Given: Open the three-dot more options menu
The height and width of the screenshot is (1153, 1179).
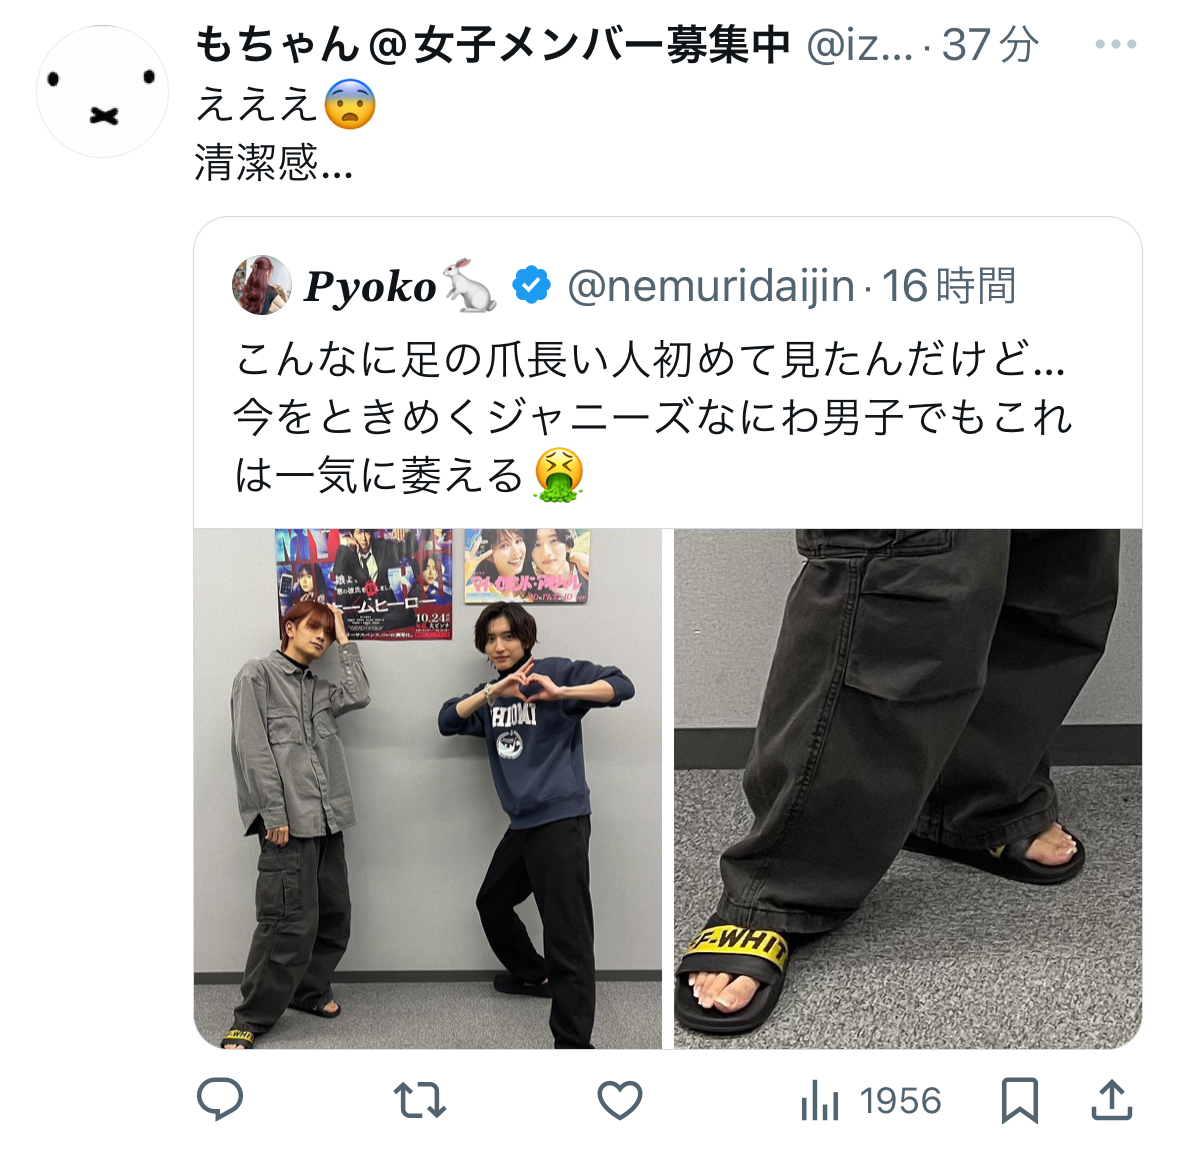Looking at the screenshot, I should point(1116,44).
